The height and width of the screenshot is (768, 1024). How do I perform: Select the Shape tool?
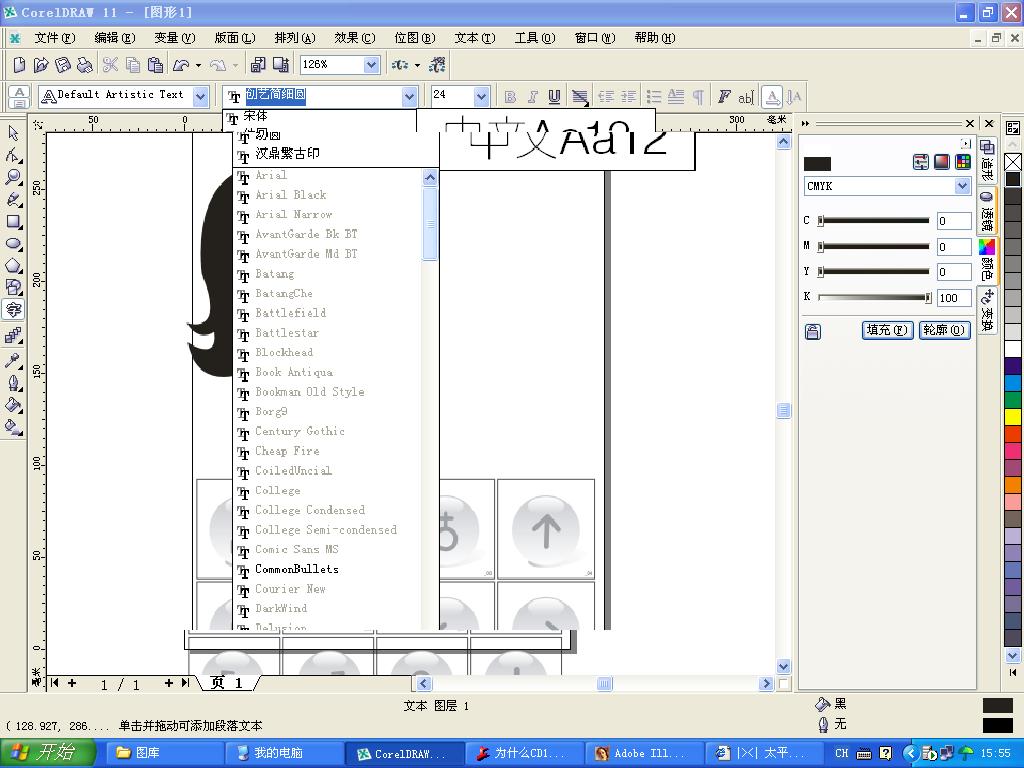click(13, 155)
